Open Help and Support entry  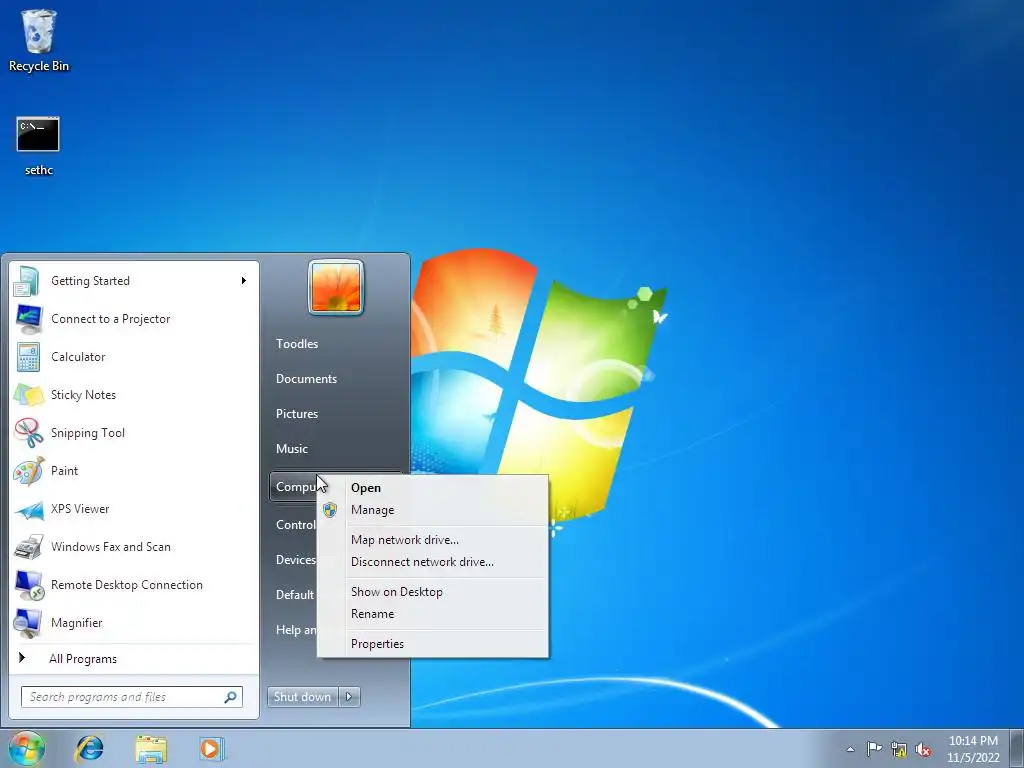pyautogui.click(x=294, y=630)
